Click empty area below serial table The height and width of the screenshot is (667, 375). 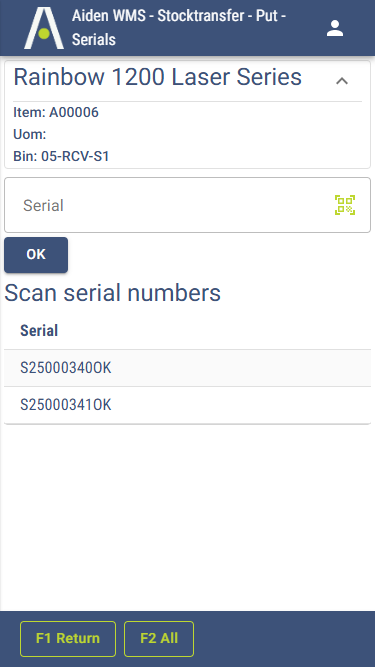click(188, 517)
